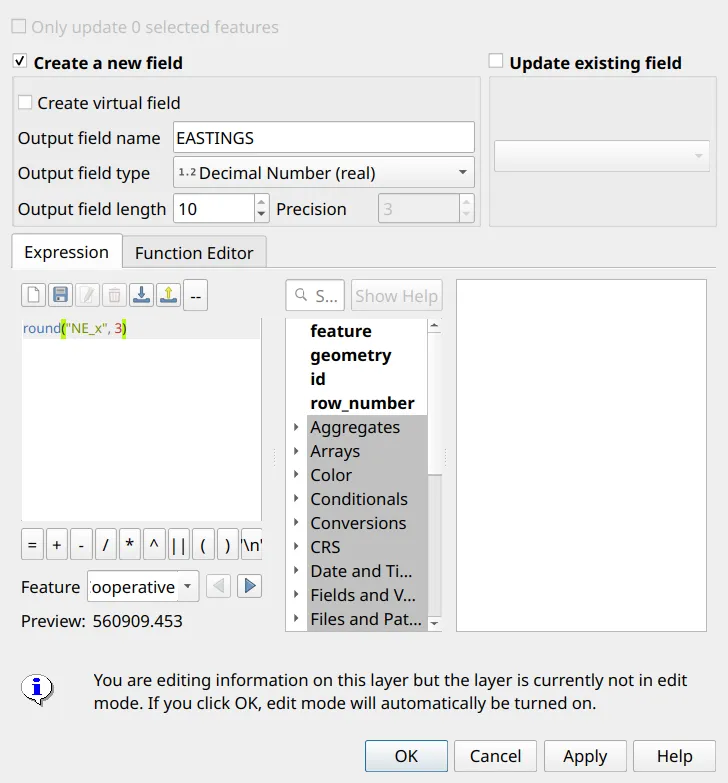Expand the Files and Paths group

[296, 618]
